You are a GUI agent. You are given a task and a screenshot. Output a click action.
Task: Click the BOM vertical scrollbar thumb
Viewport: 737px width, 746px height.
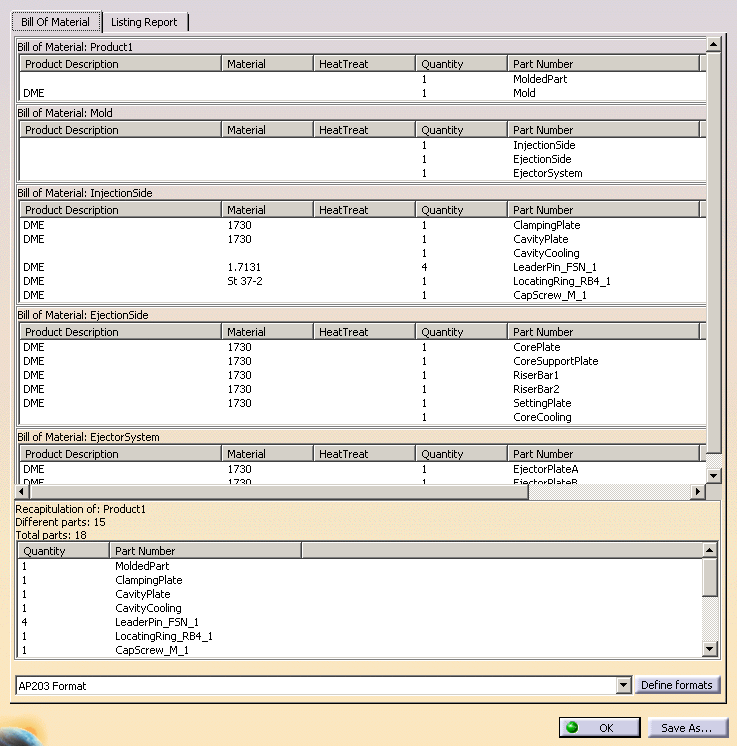(713, 253)
